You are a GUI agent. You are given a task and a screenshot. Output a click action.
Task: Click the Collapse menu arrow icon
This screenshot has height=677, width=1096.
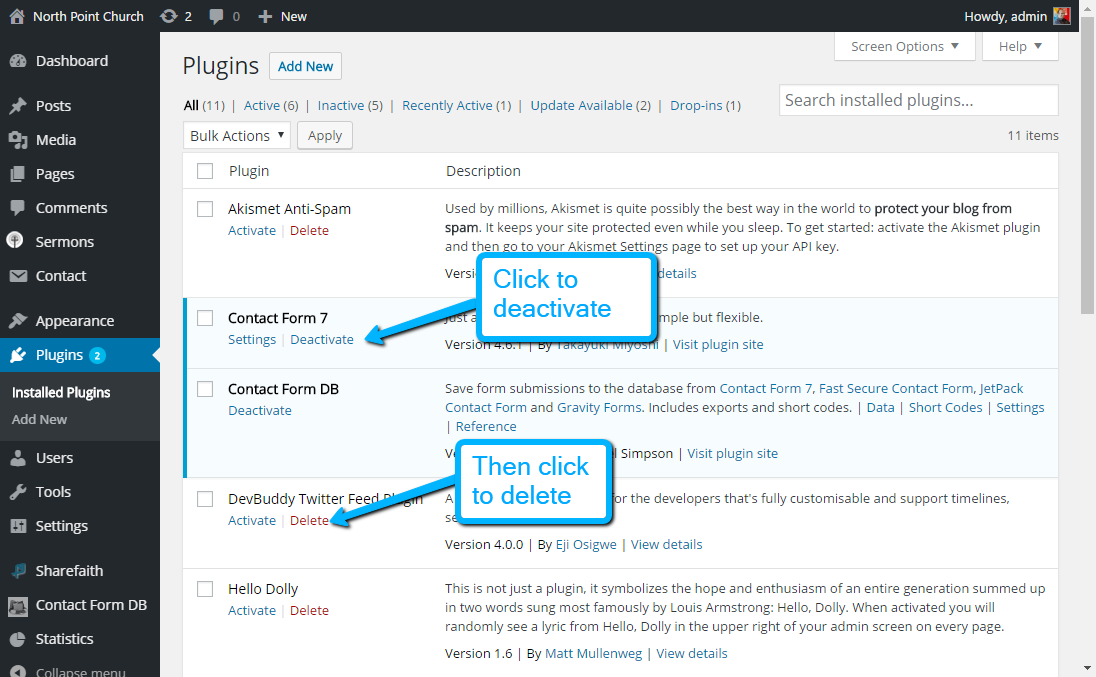click(x=17, y=672)
